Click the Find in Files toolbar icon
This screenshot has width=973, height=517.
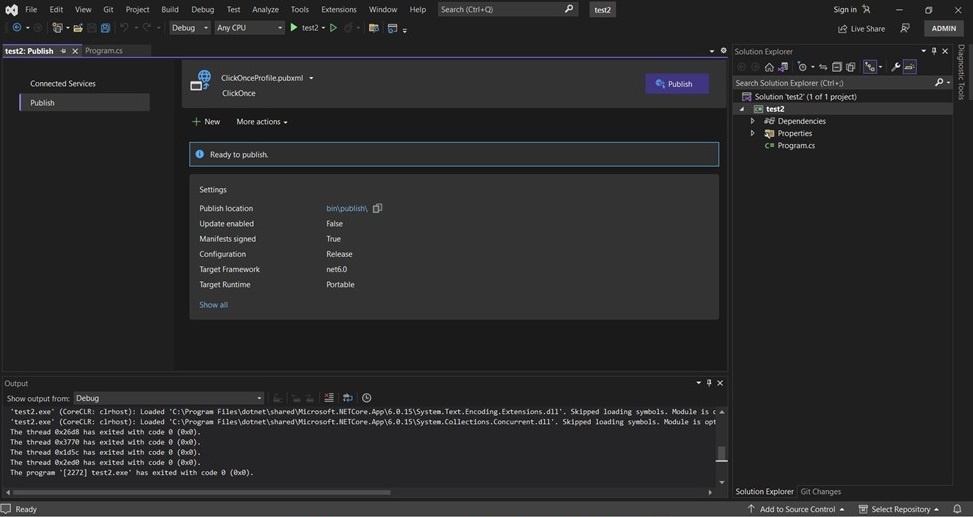click(x=374, y=28)
